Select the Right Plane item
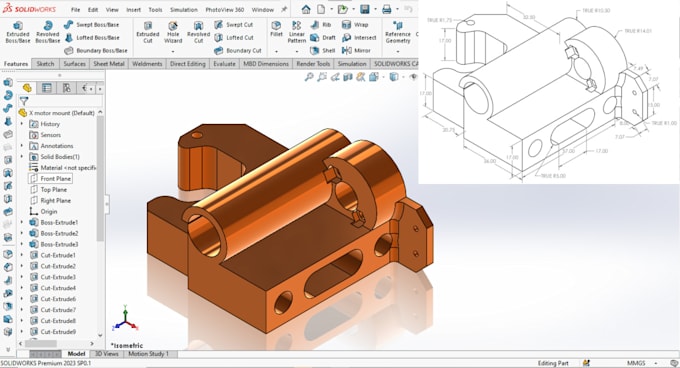The image size is (680, 368). pyautogui.click(x=50, y=200)
